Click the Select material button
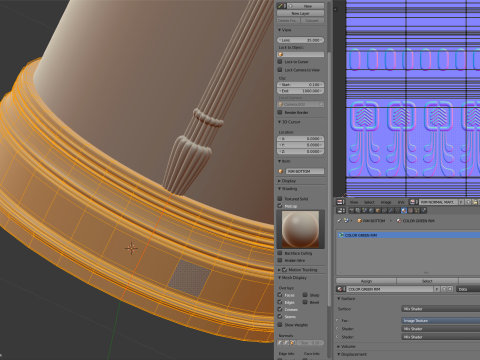The height and width of the screenshot is (360, 480). click(x=427, y=281)
